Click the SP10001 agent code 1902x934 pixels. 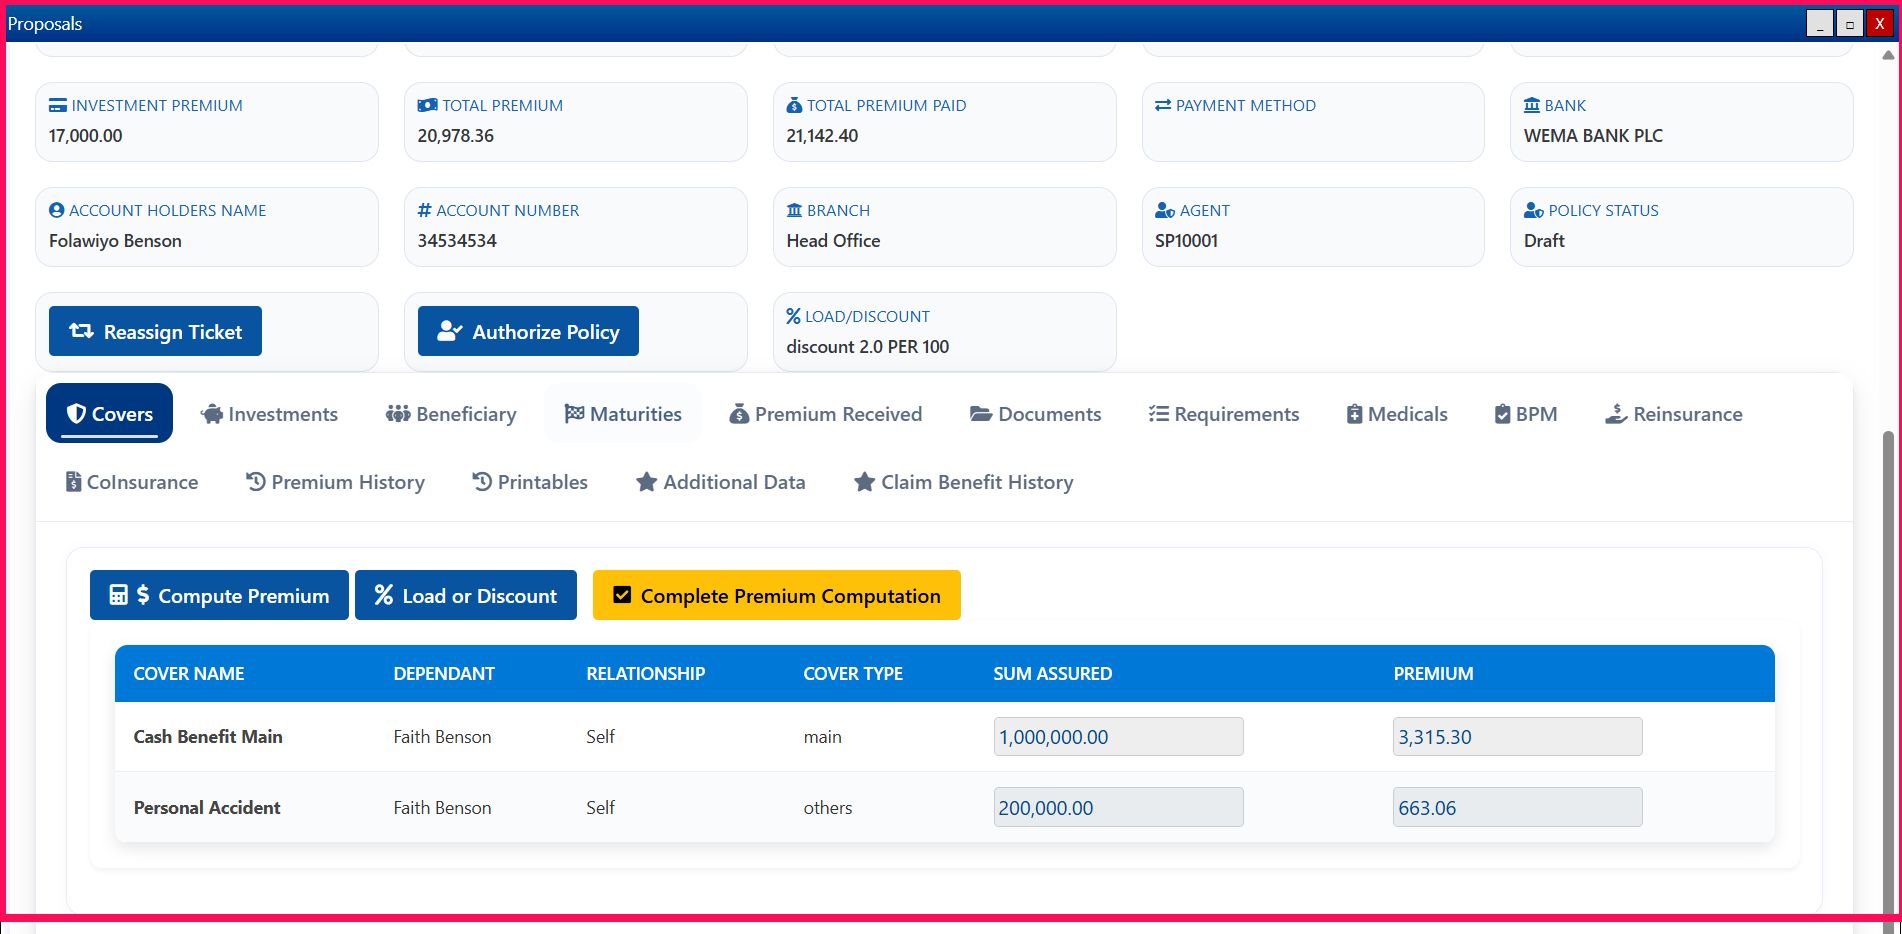coord(1186,241)
